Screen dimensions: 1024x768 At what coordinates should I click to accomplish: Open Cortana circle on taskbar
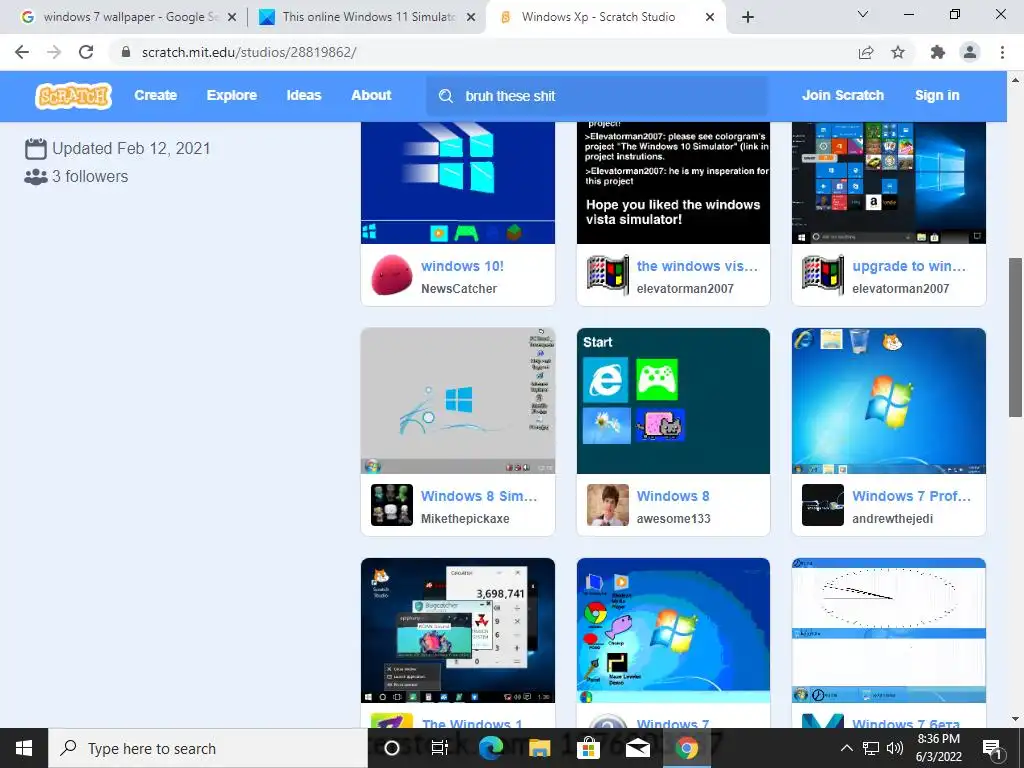click(x=392, y=748)
